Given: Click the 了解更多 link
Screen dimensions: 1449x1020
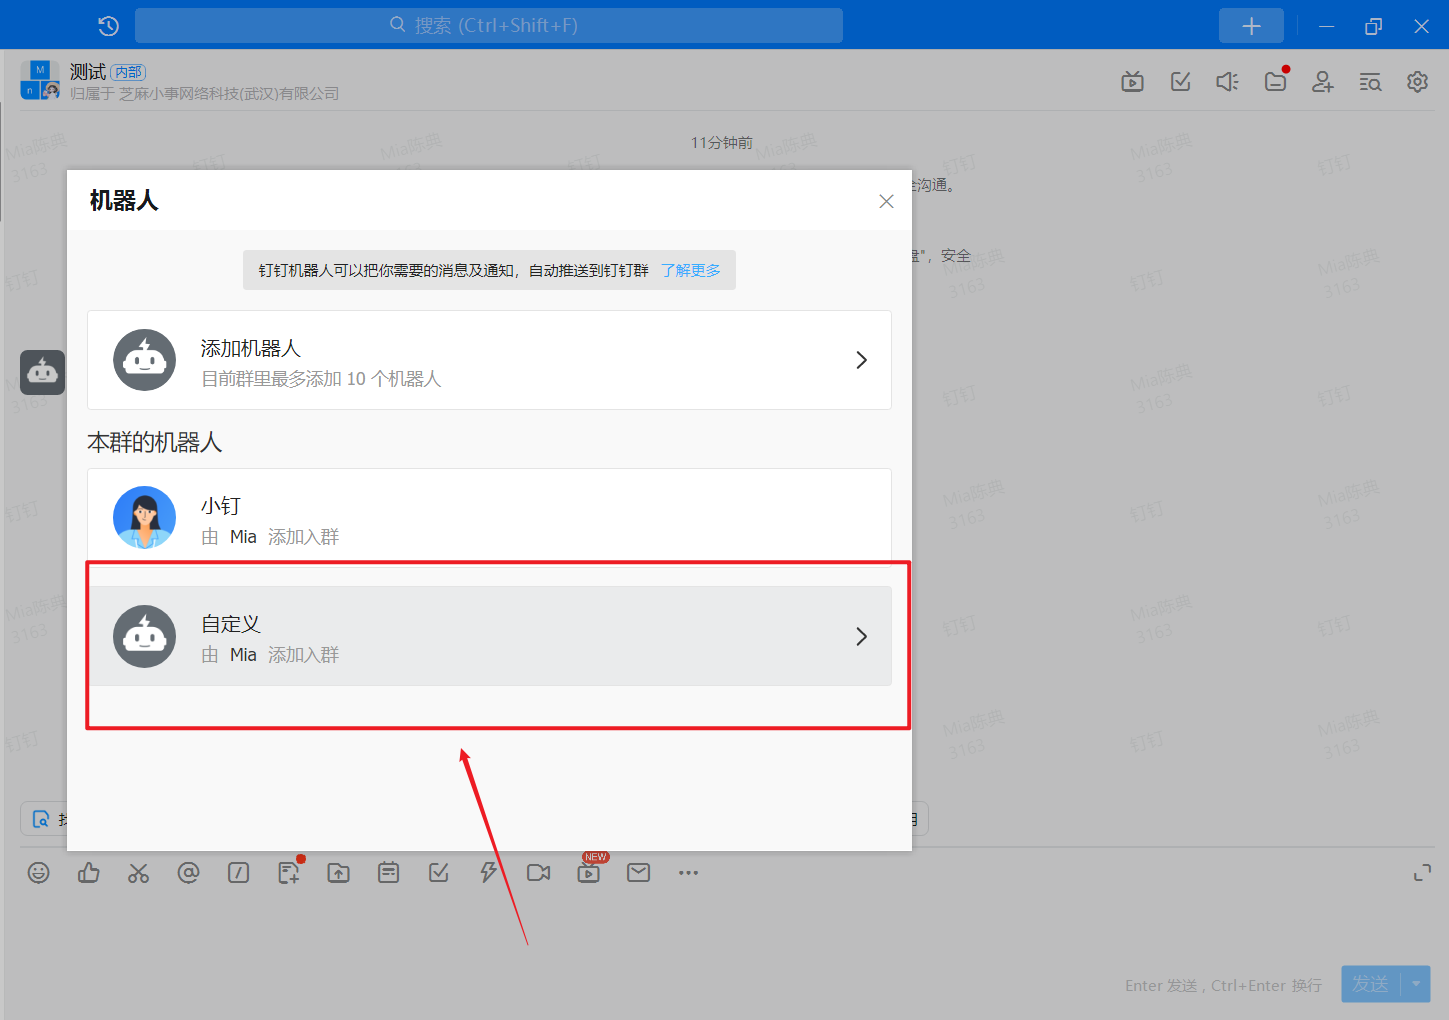Looking at the screenshot, I should [691, 270].
